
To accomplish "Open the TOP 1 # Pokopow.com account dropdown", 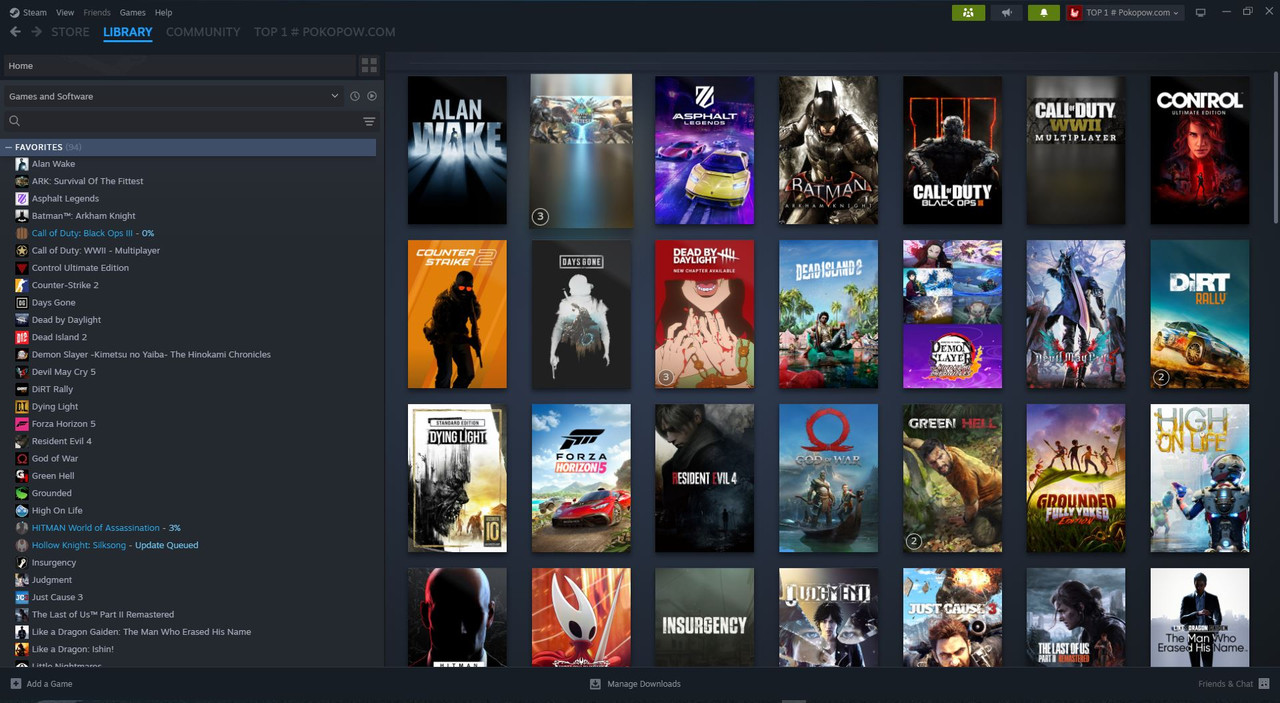I will pyautogui.click(x=1125, y=12).
